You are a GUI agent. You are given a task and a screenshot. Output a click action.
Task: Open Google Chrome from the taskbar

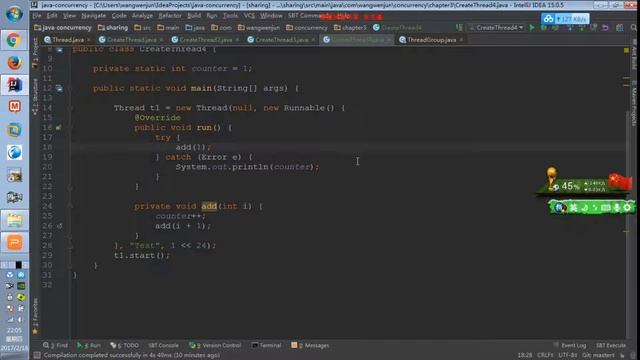[x=14, y=40]
